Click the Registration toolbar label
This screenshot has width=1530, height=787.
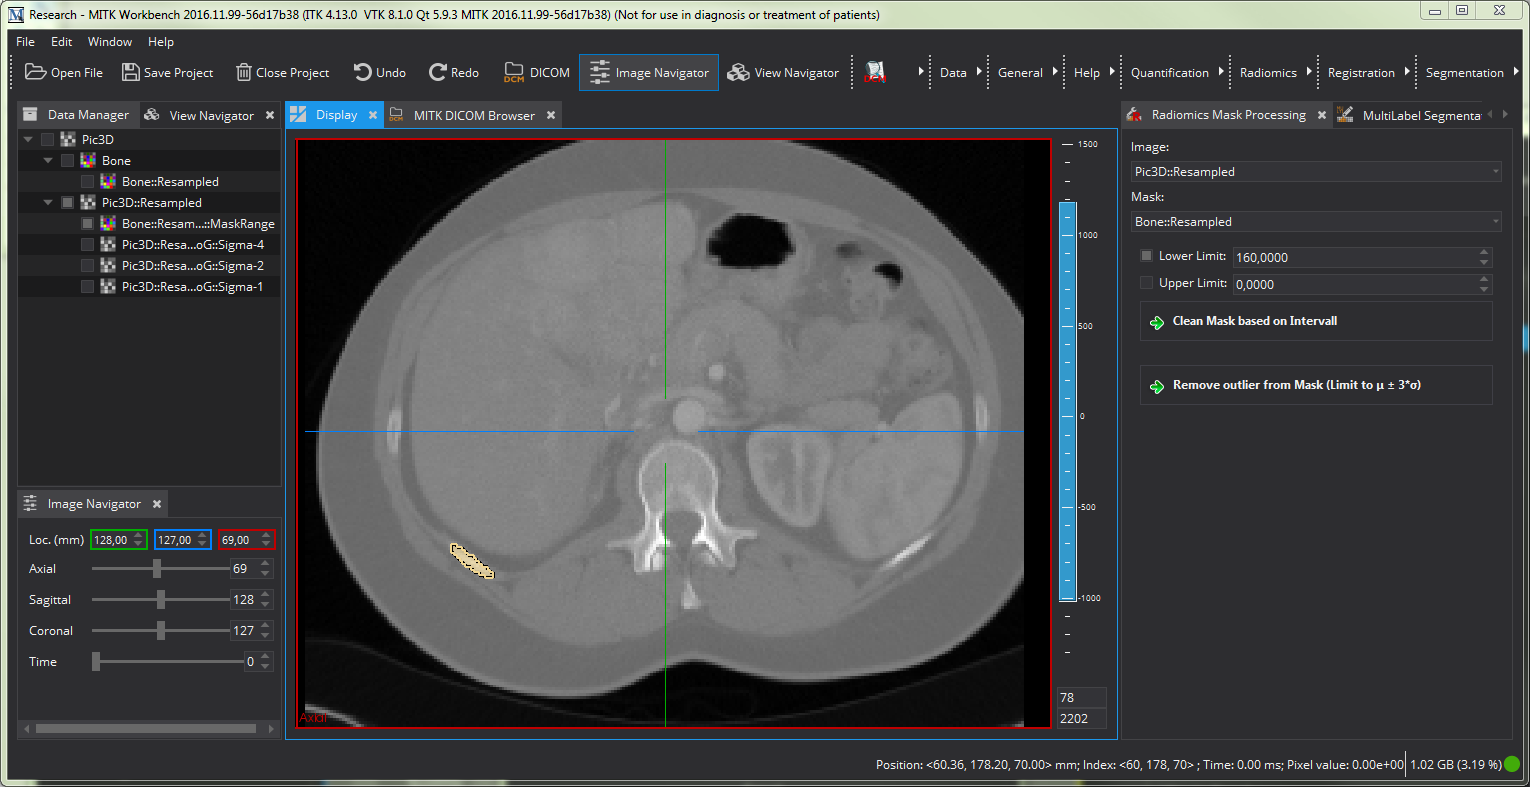click(1361, 72)
